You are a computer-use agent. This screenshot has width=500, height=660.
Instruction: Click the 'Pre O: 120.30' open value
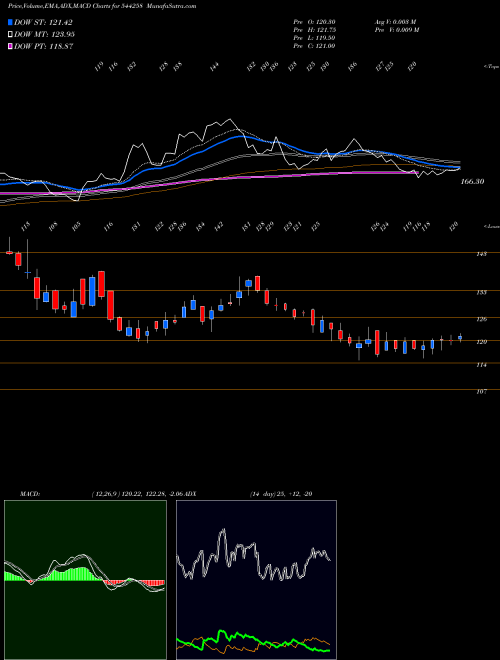[x=314, y=22]
